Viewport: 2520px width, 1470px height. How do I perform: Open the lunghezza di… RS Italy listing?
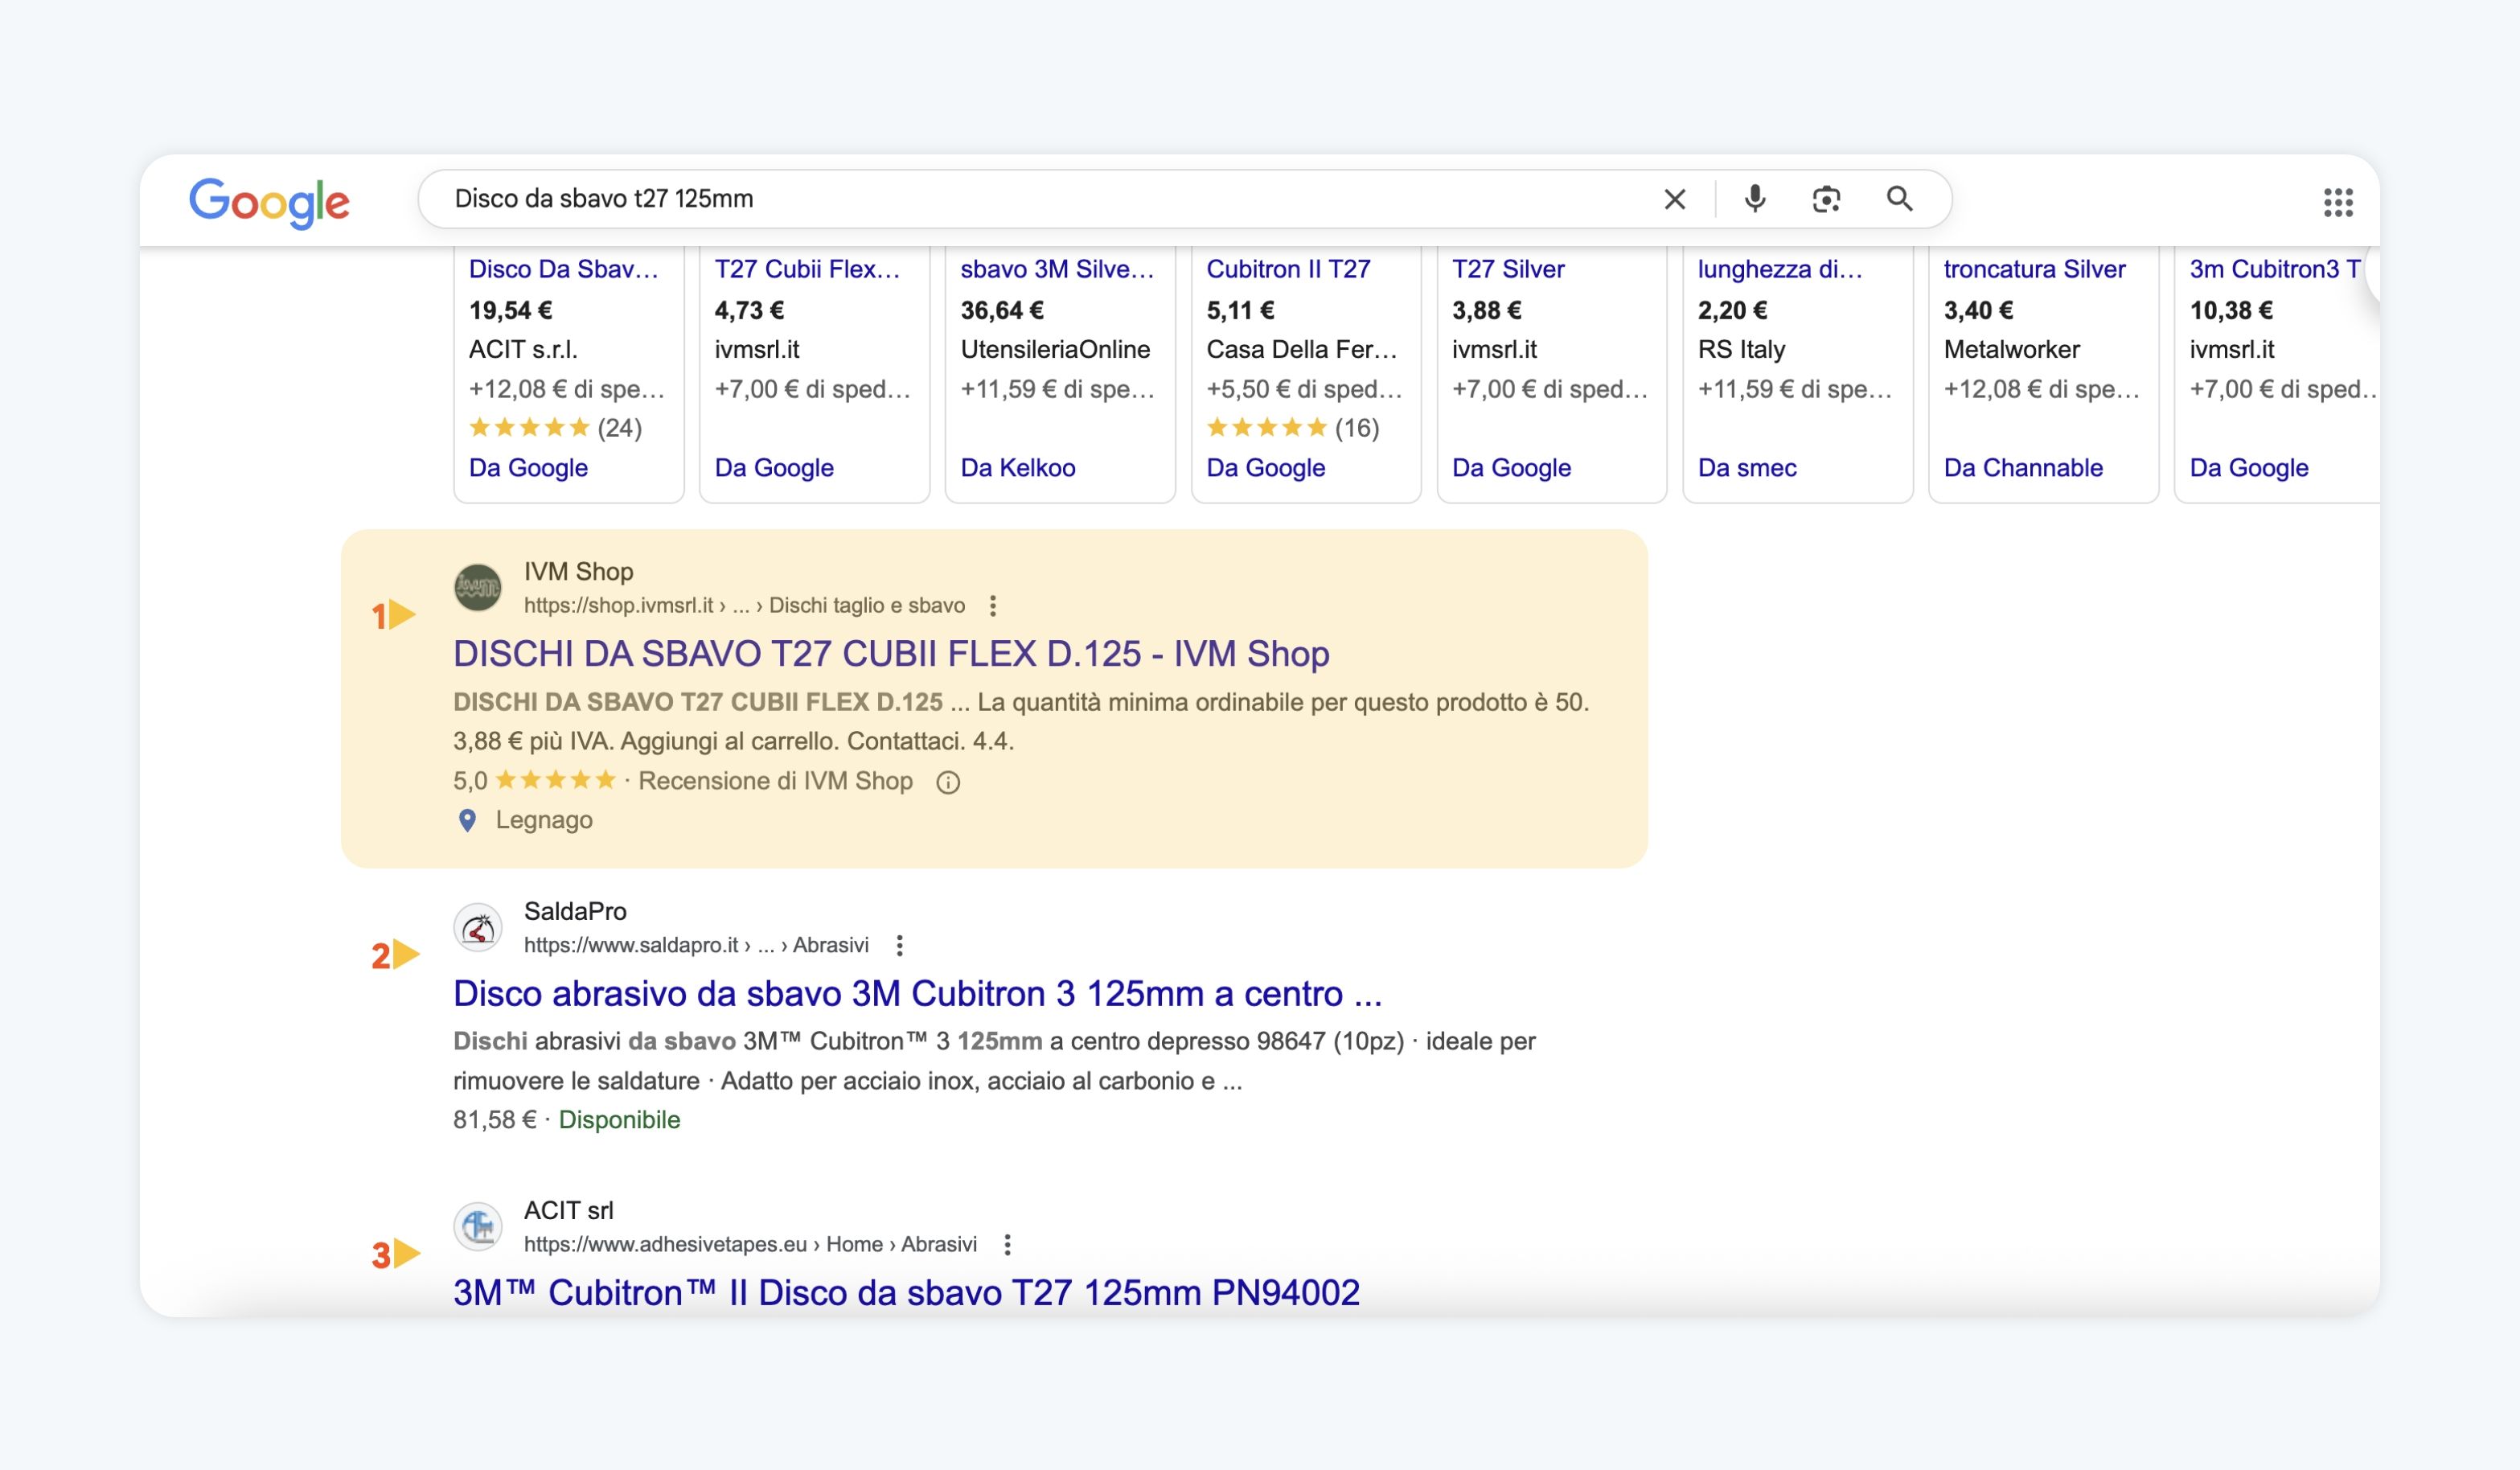point(1779,269)
